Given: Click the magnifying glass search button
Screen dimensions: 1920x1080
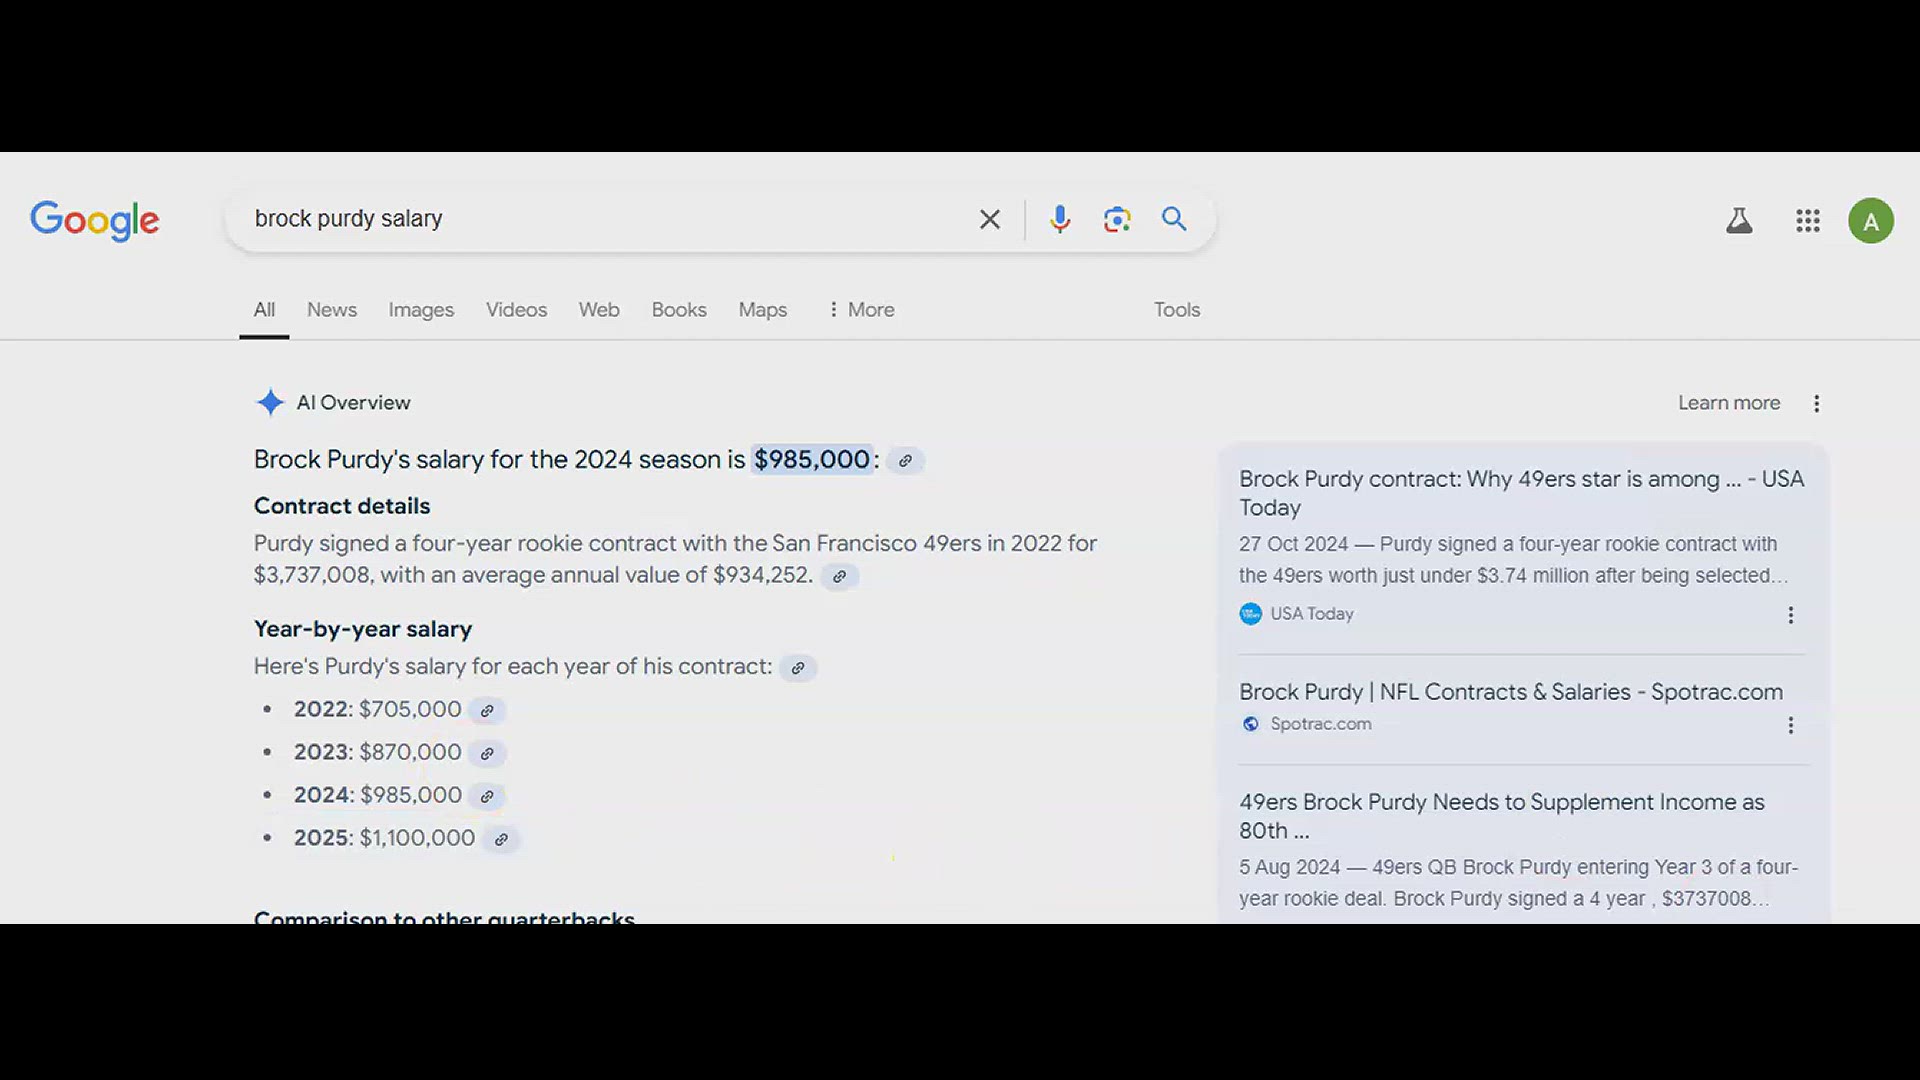Looking at the screenshot, I should point(1174,219).
